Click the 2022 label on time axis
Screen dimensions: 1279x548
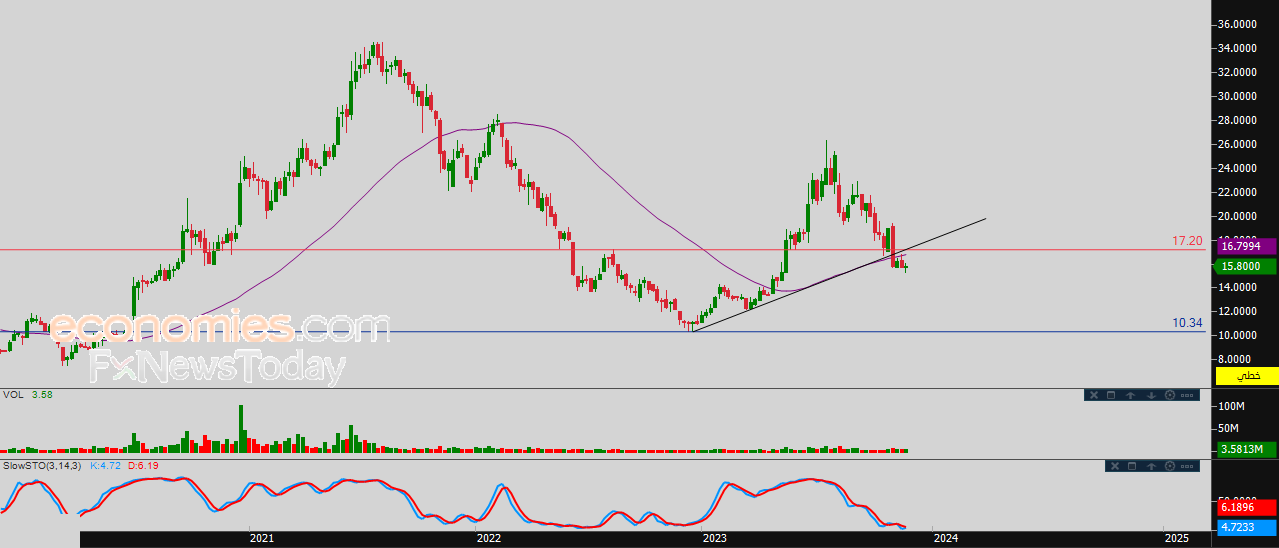(489, 539)
